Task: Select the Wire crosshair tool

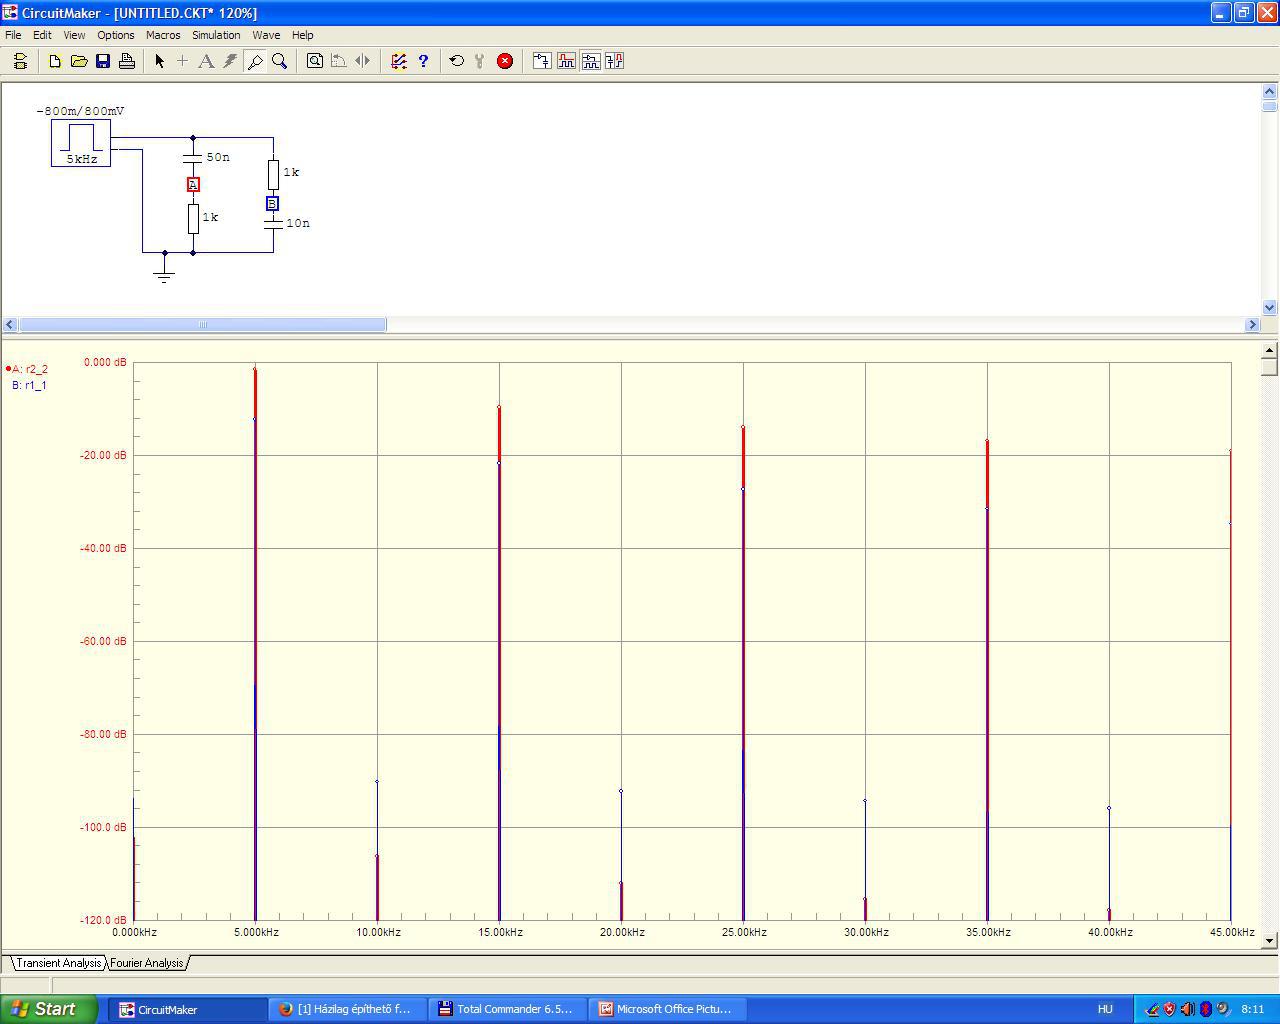Action: point(182,61)
